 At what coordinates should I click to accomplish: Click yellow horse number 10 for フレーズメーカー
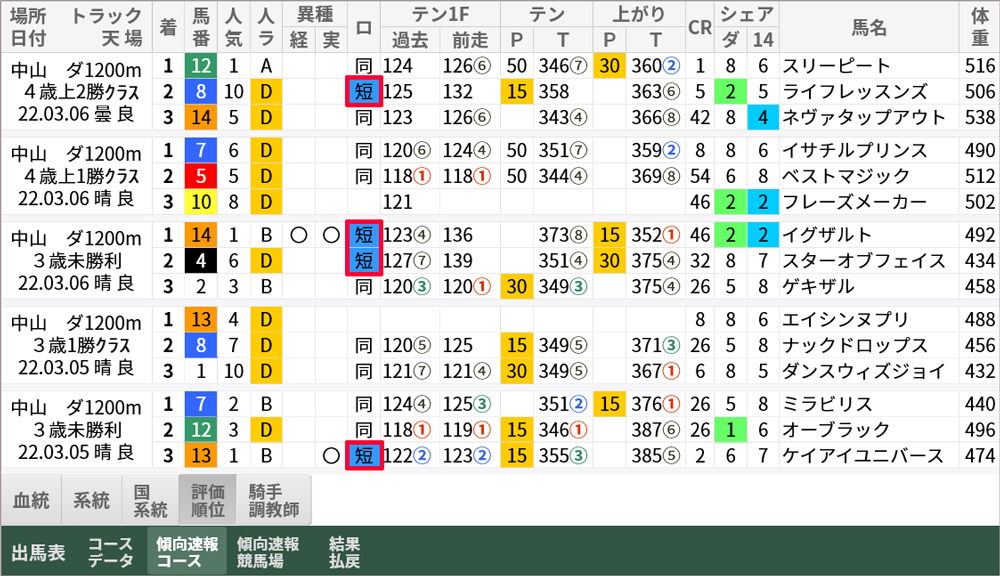(x=201, y=202)
